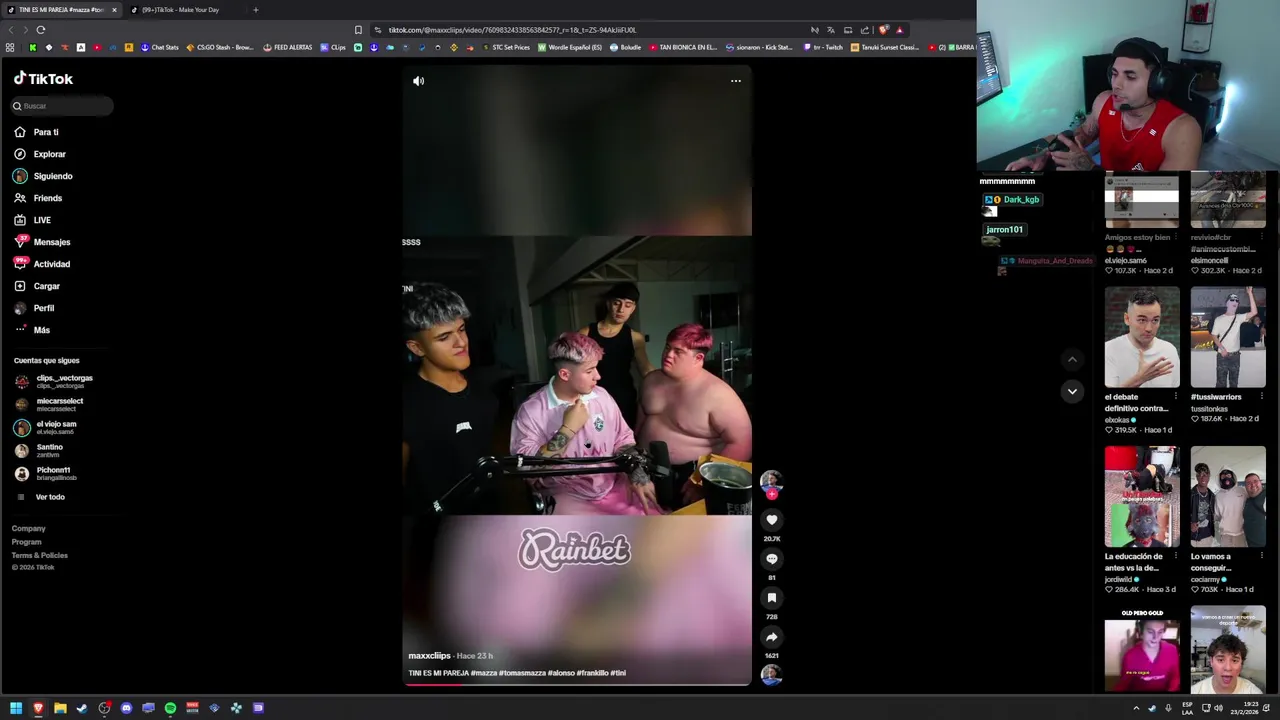Go to next video arrow
This screenshot has height=720, width=1280.
pos(1072,391)
